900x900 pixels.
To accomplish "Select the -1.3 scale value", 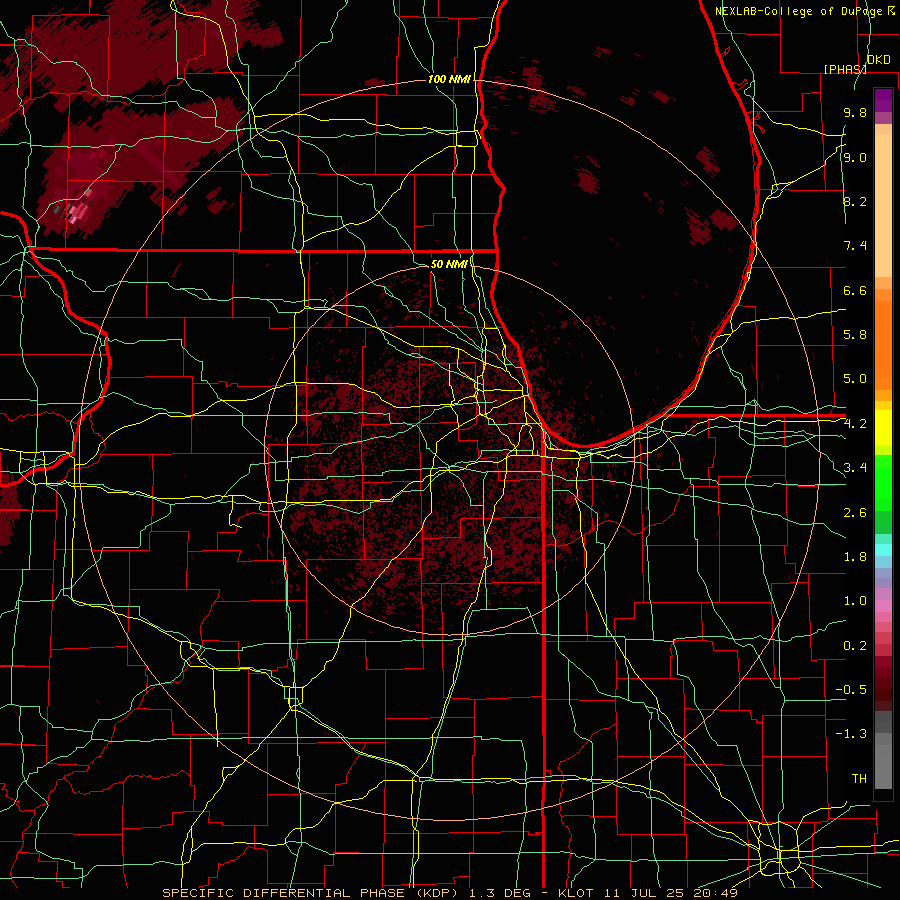I will (x=851, y=734).
